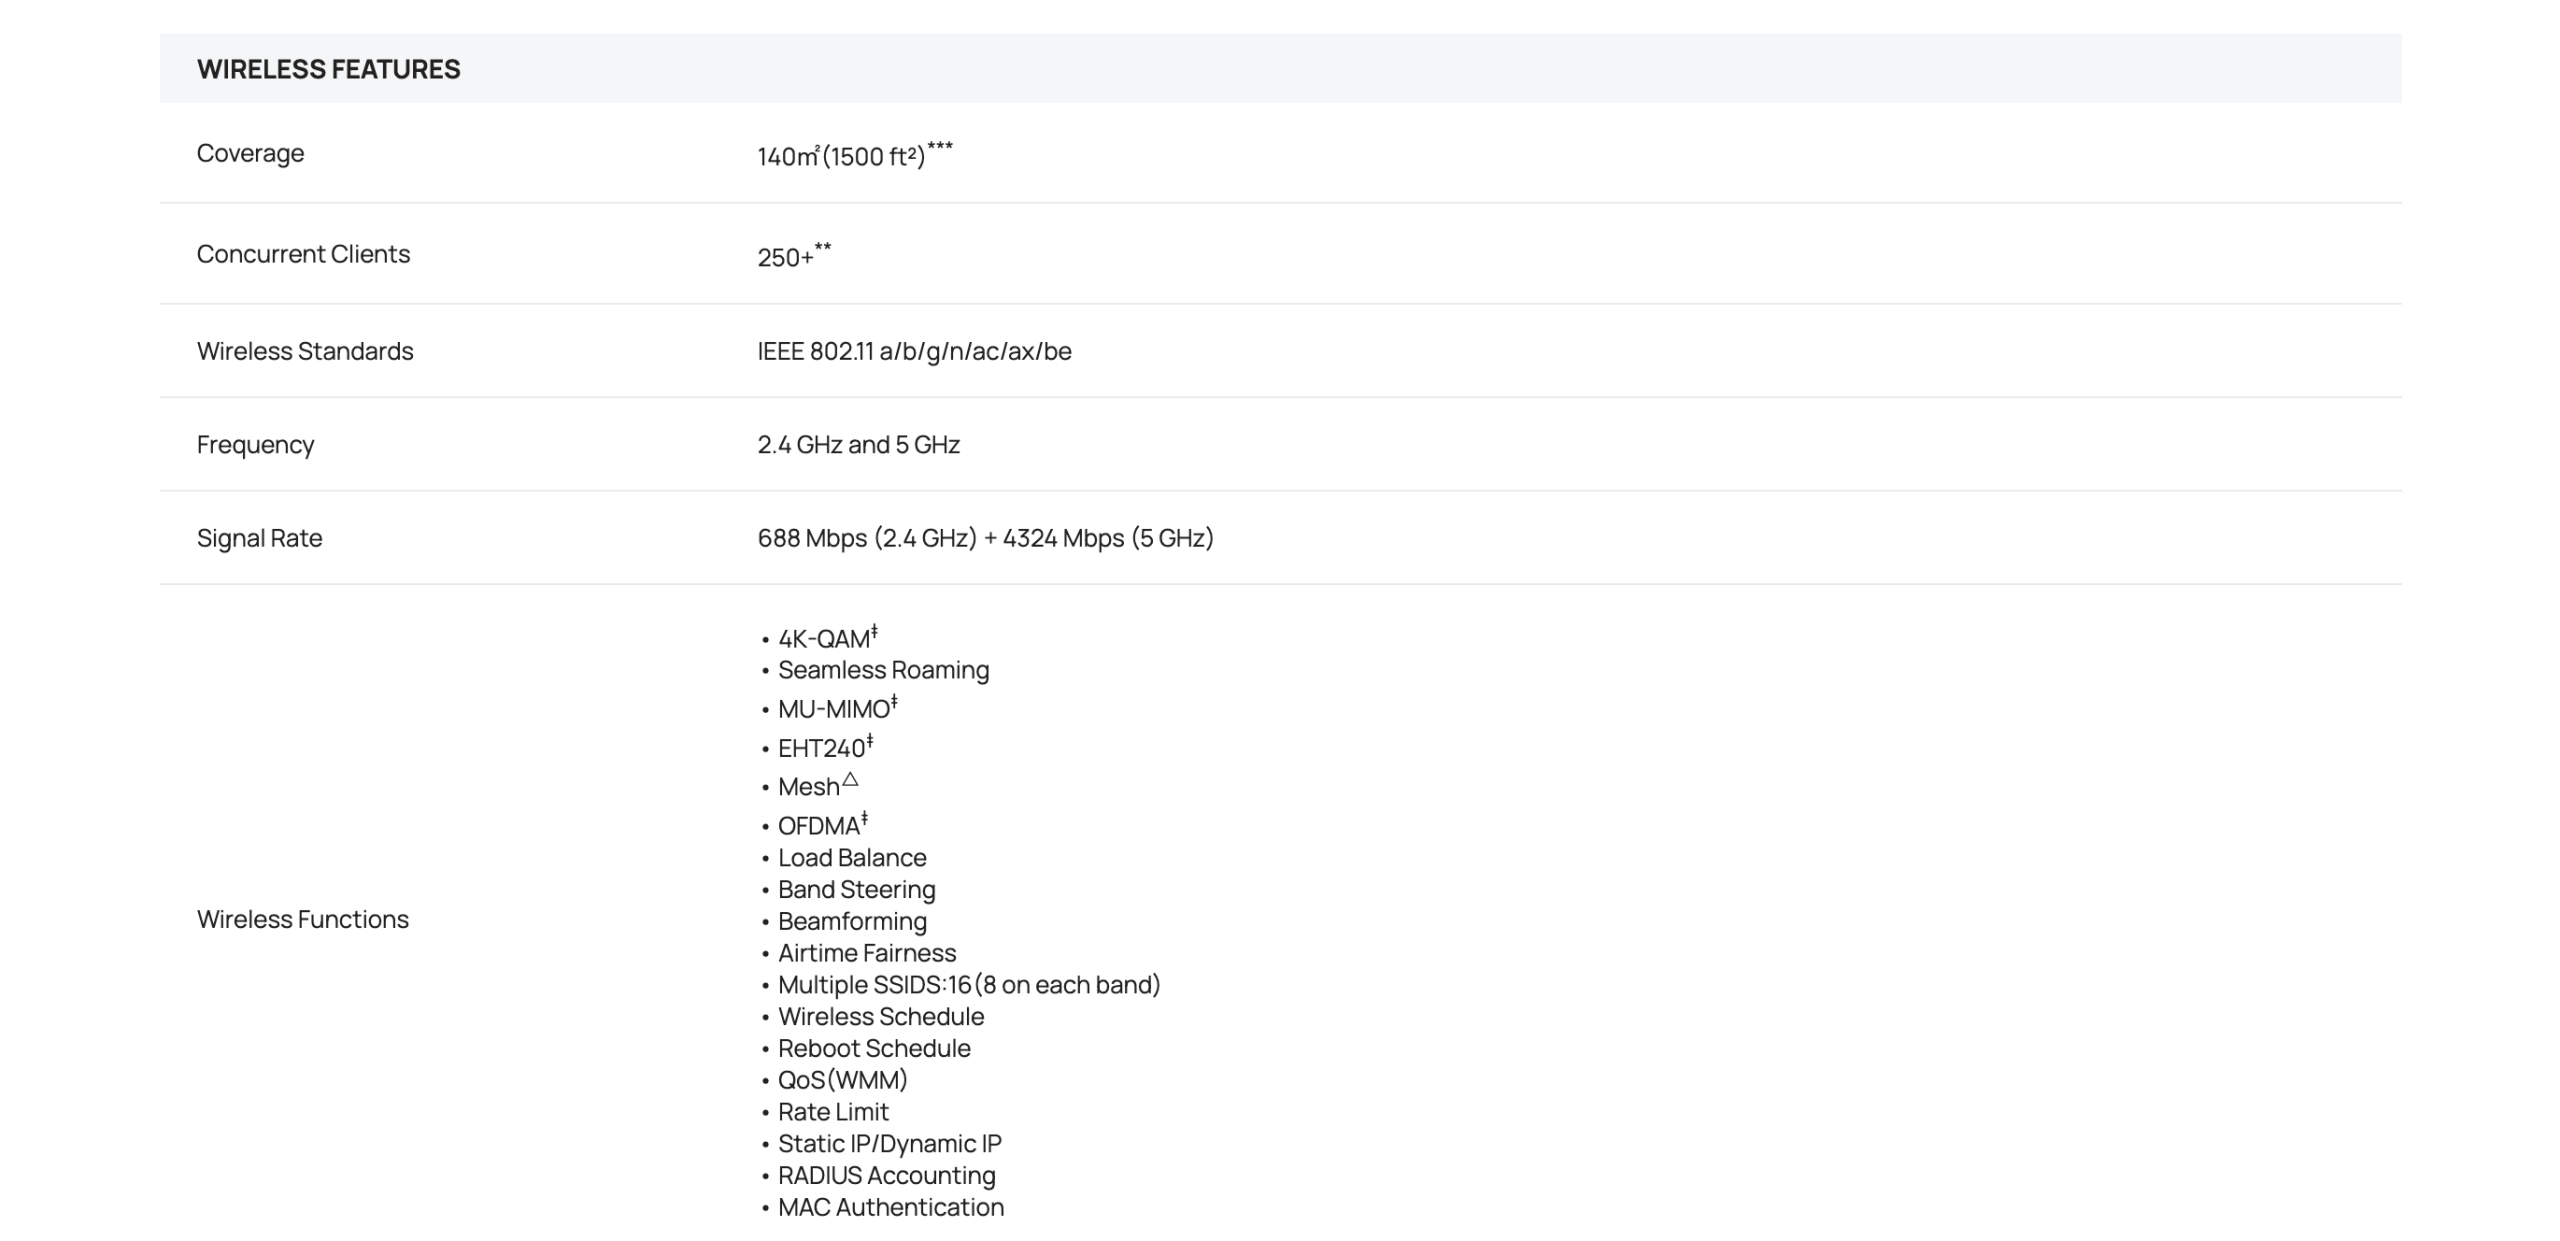Screen dimensions: 2560x1241
Task: Click the Mesh list item
Action: click(810, 787)
